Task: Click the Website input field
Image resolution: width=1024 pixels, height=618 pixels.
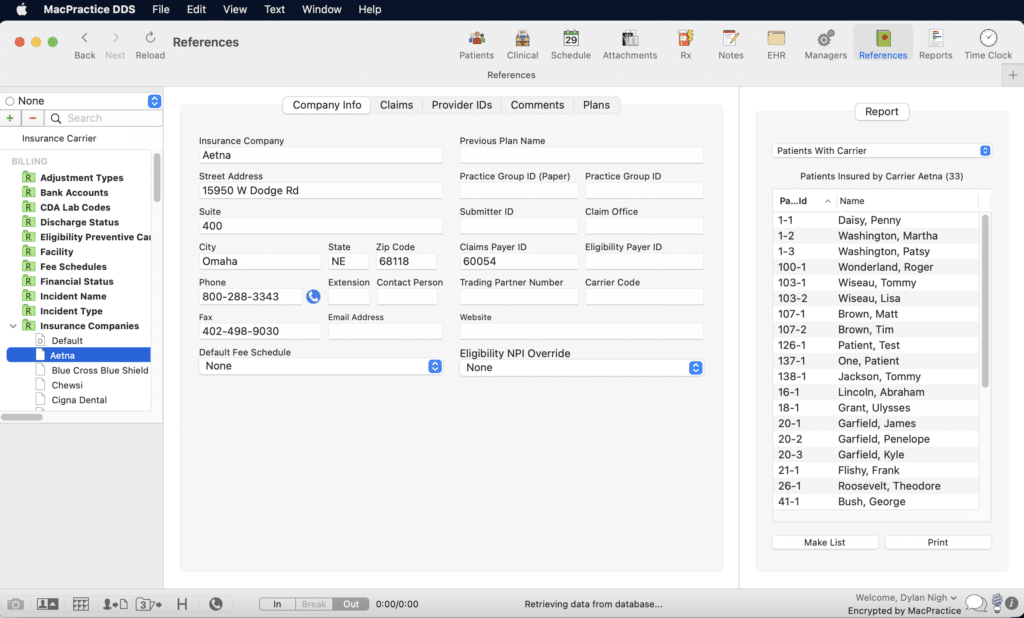Action: [x=581, y=332]
